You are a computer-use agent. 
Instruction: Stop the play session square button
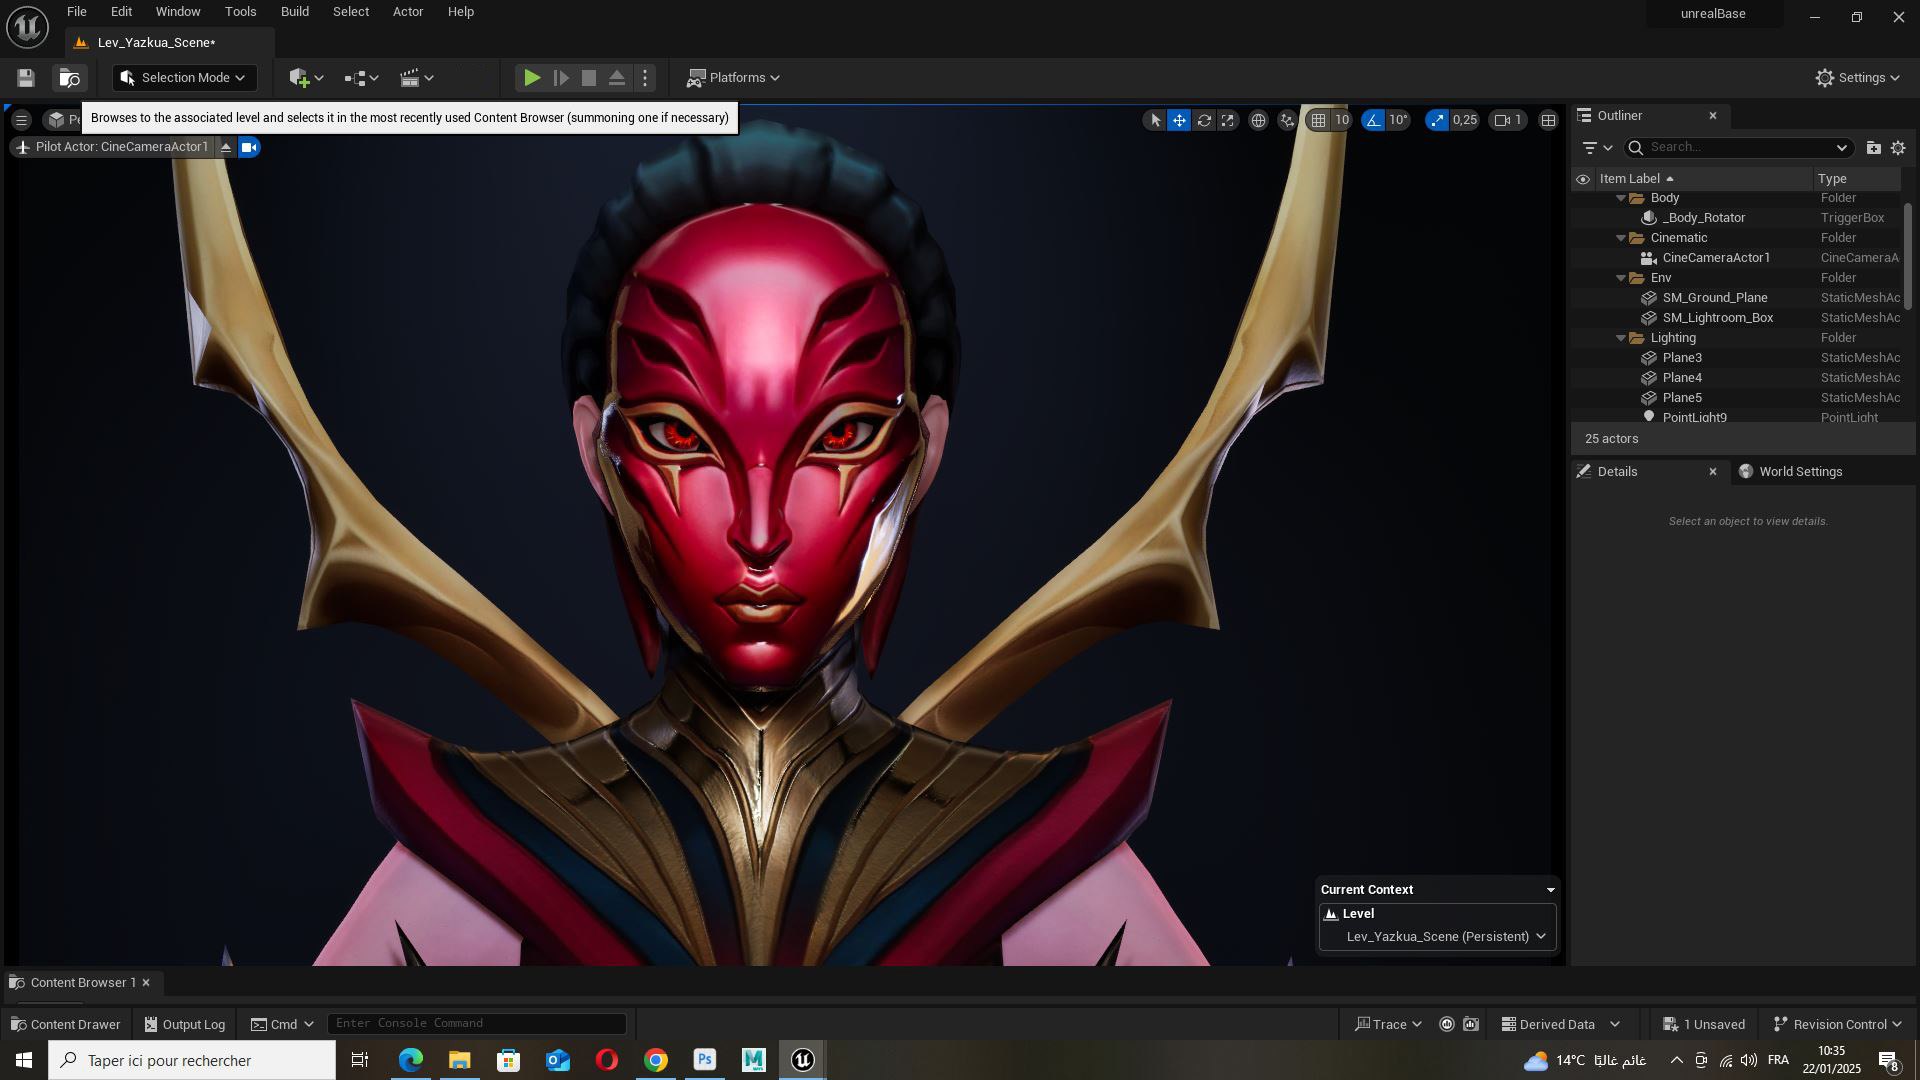click(x=589, y=78)
